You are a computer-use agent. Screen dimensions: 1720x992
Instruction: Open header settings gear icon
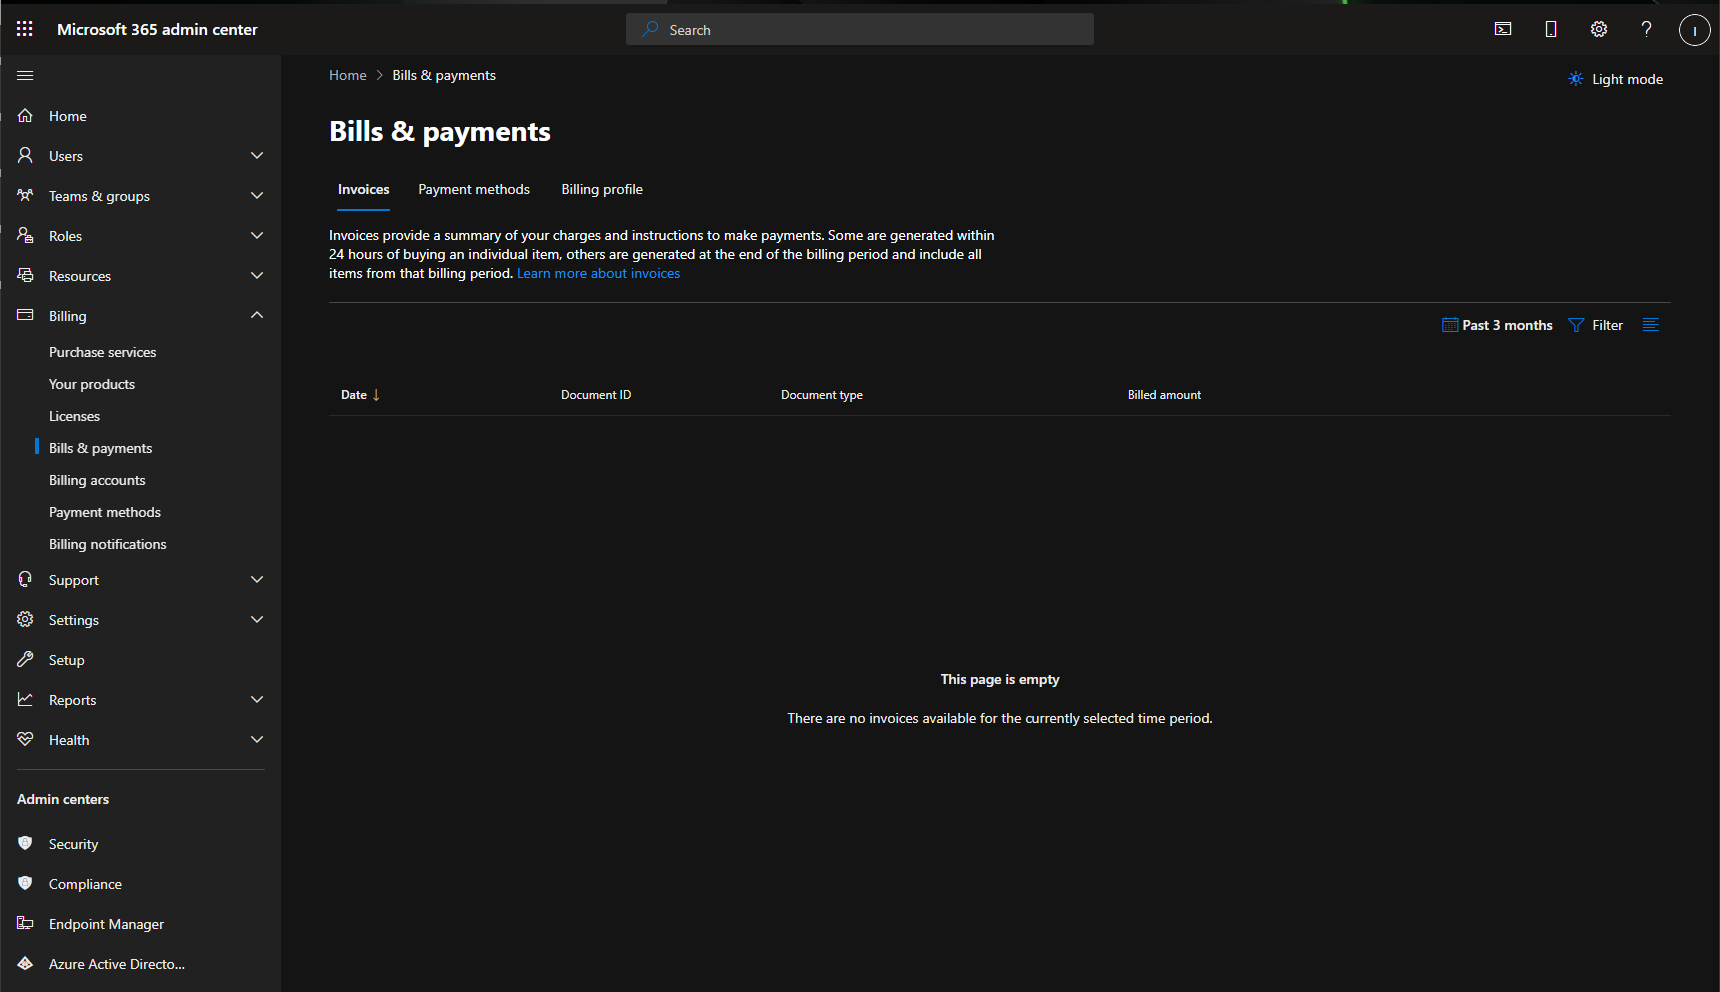coord(1599,29)
